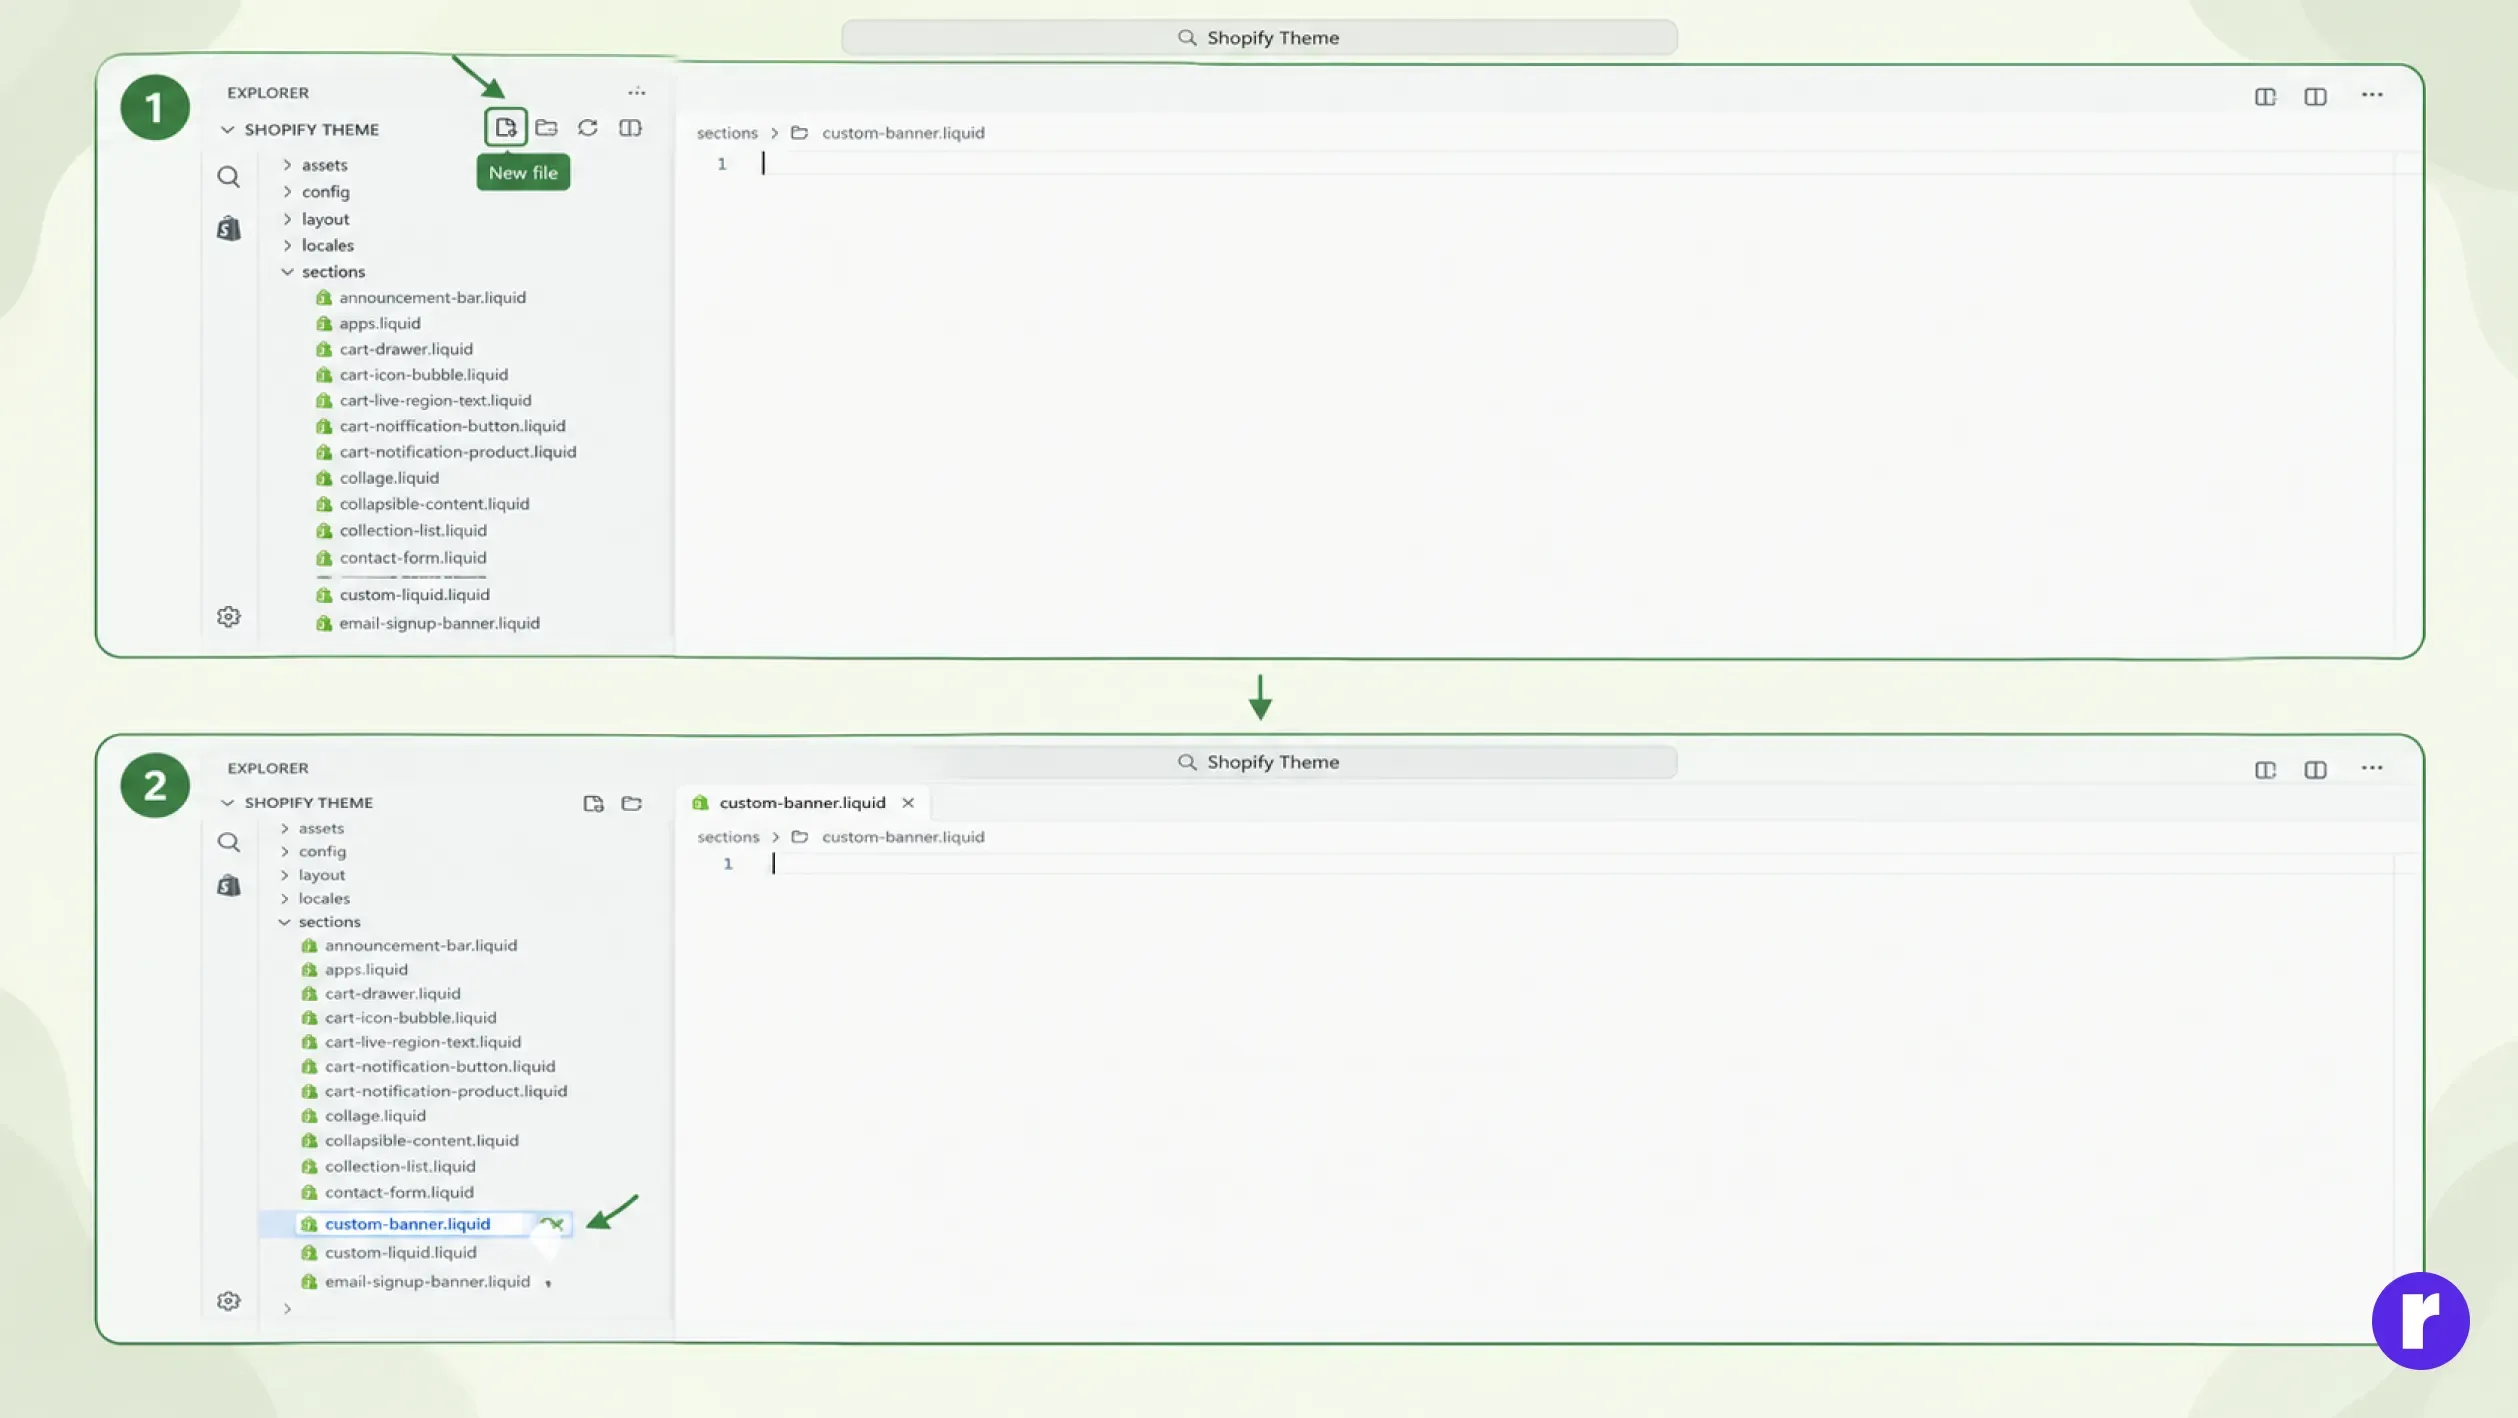Image resolution: width=2518 pixels, height=1418 pixels.
Task: Open the settings gear in panel 1 sidebar
Action: [x=228, y=616]
